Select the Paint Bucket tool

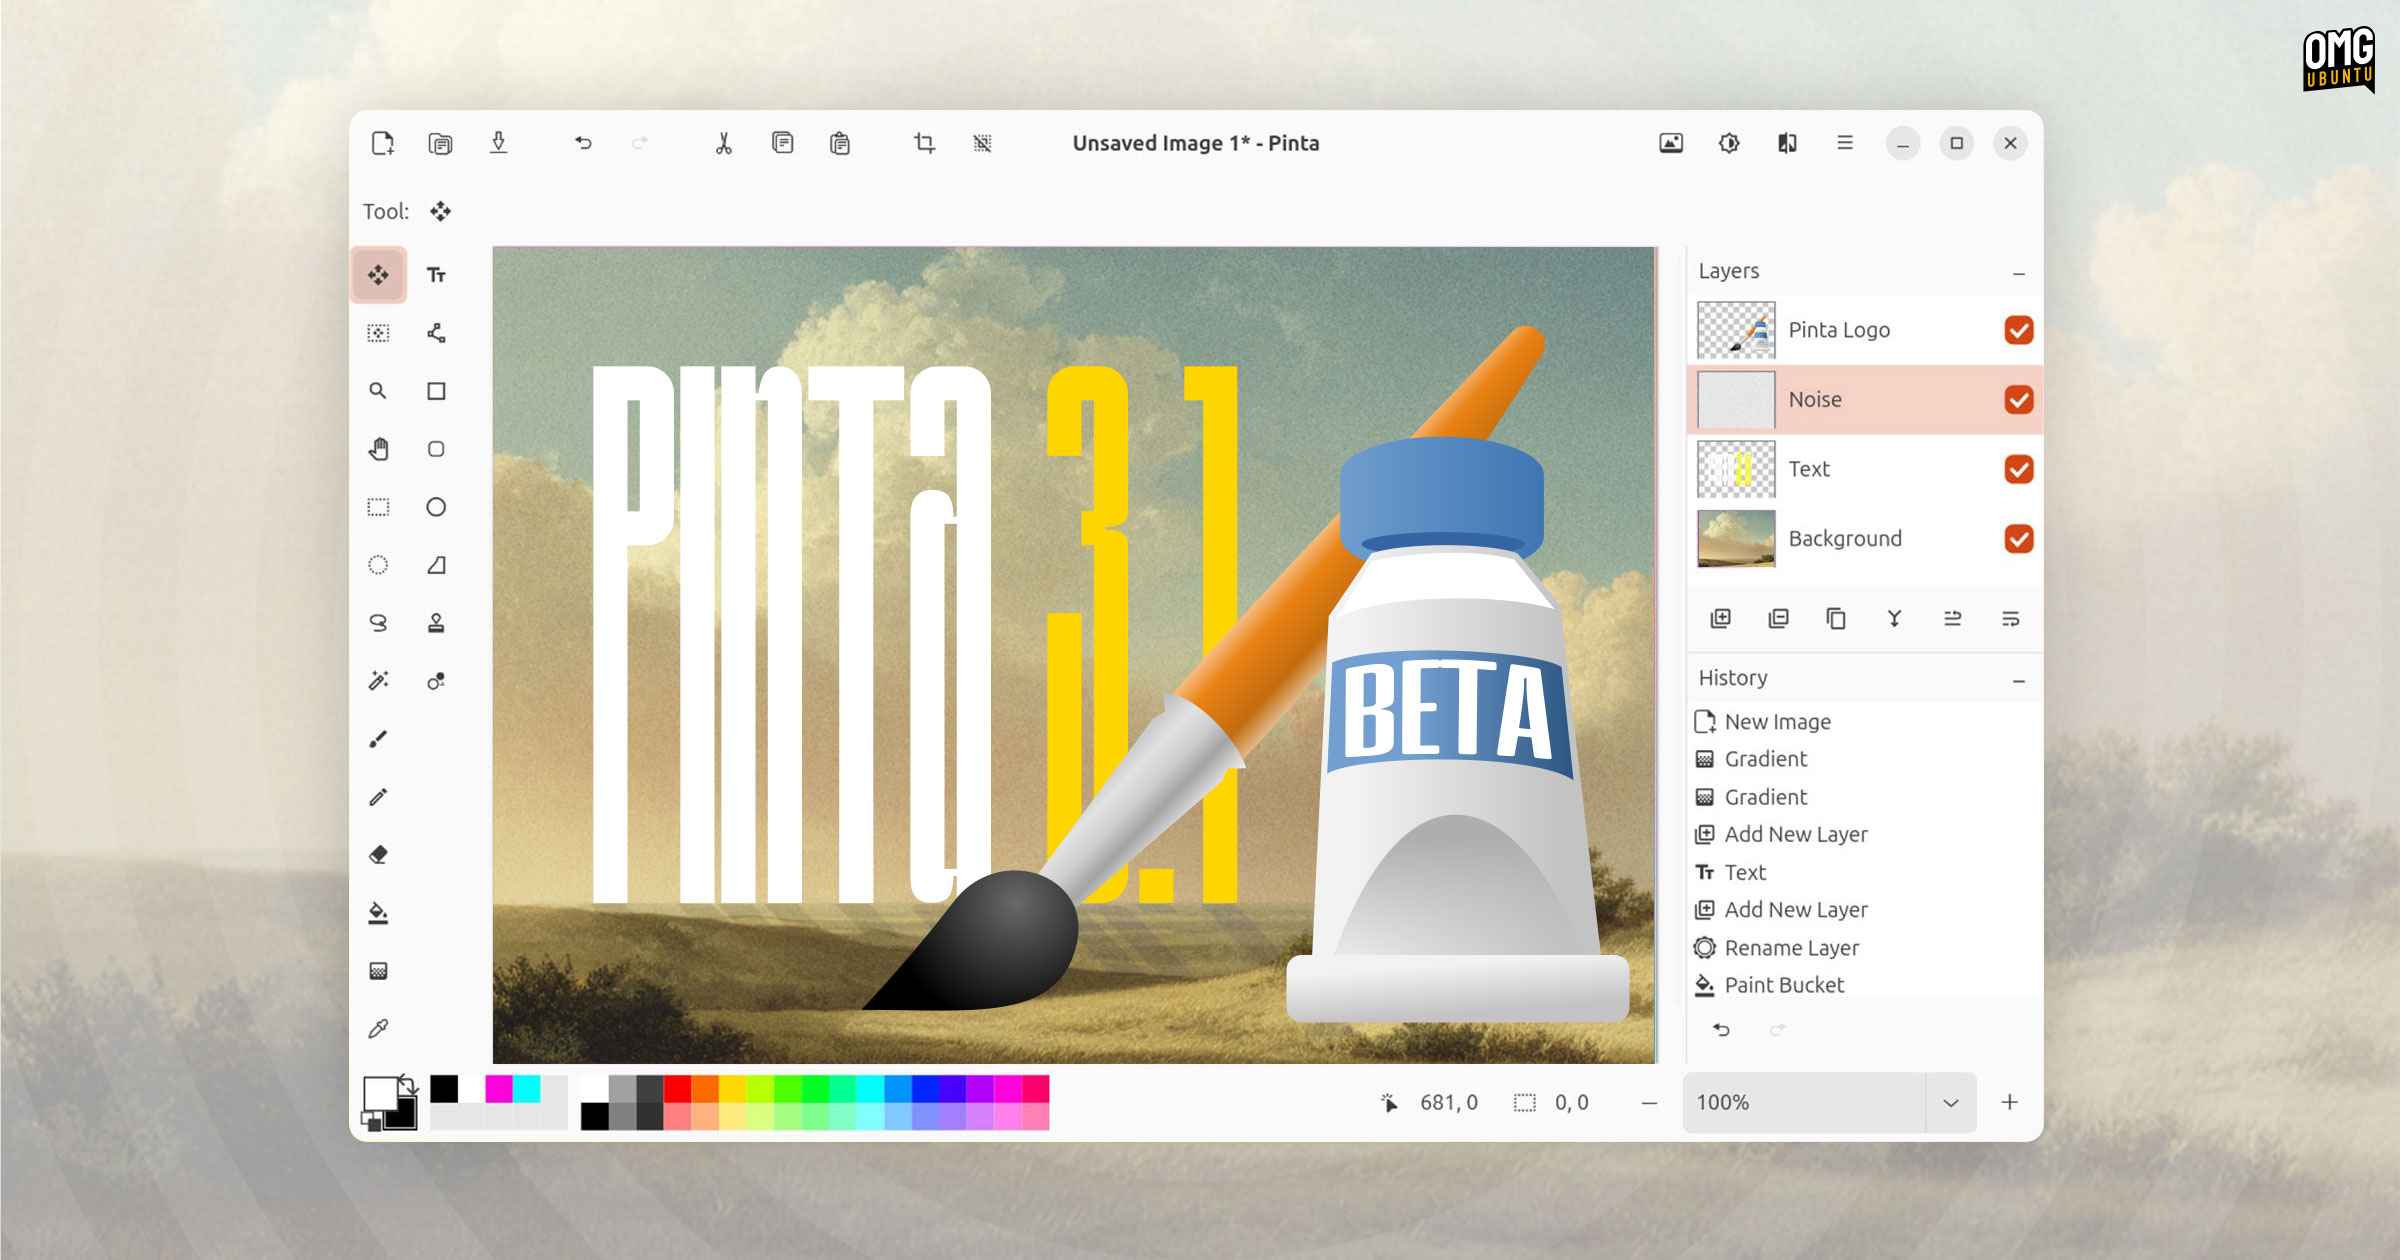click(379, 913)
